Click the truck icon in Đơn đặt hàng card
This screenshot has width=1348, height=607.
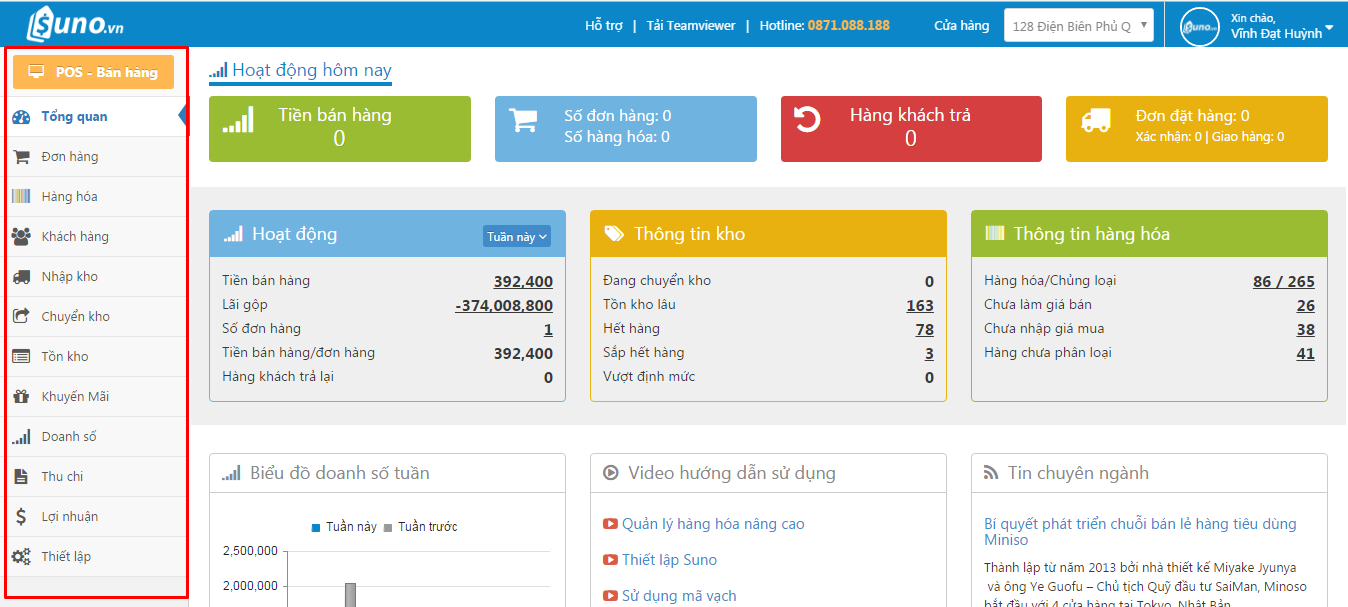pos(1096,120)
